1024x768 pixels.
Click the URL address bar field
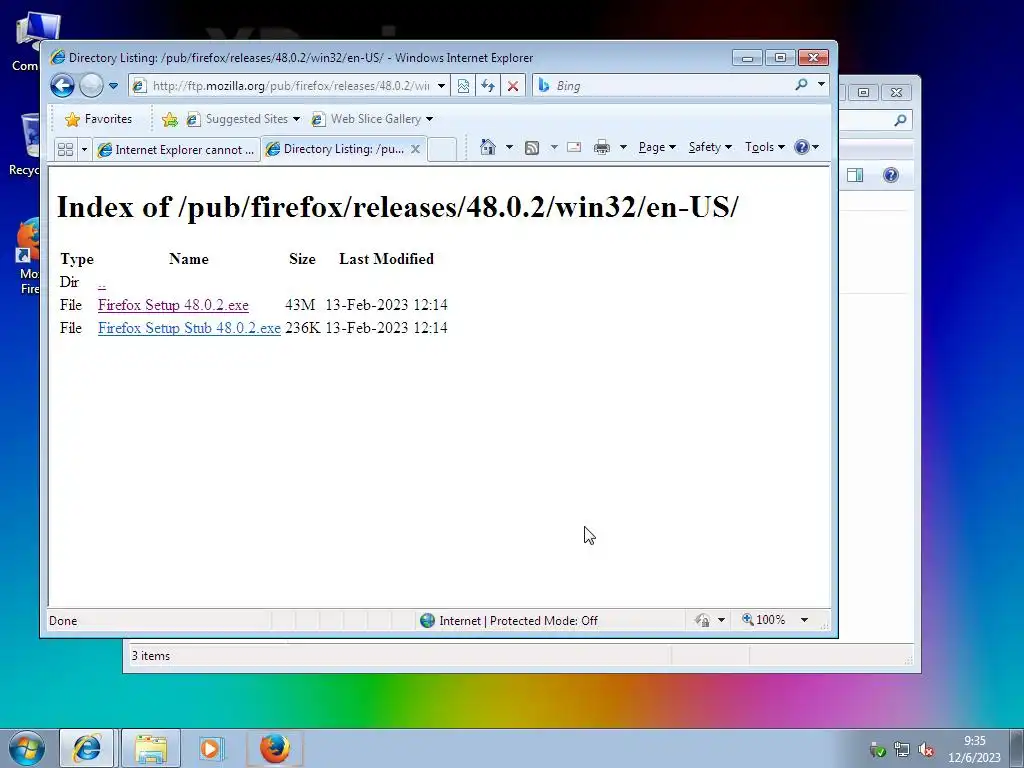point(289,86)
